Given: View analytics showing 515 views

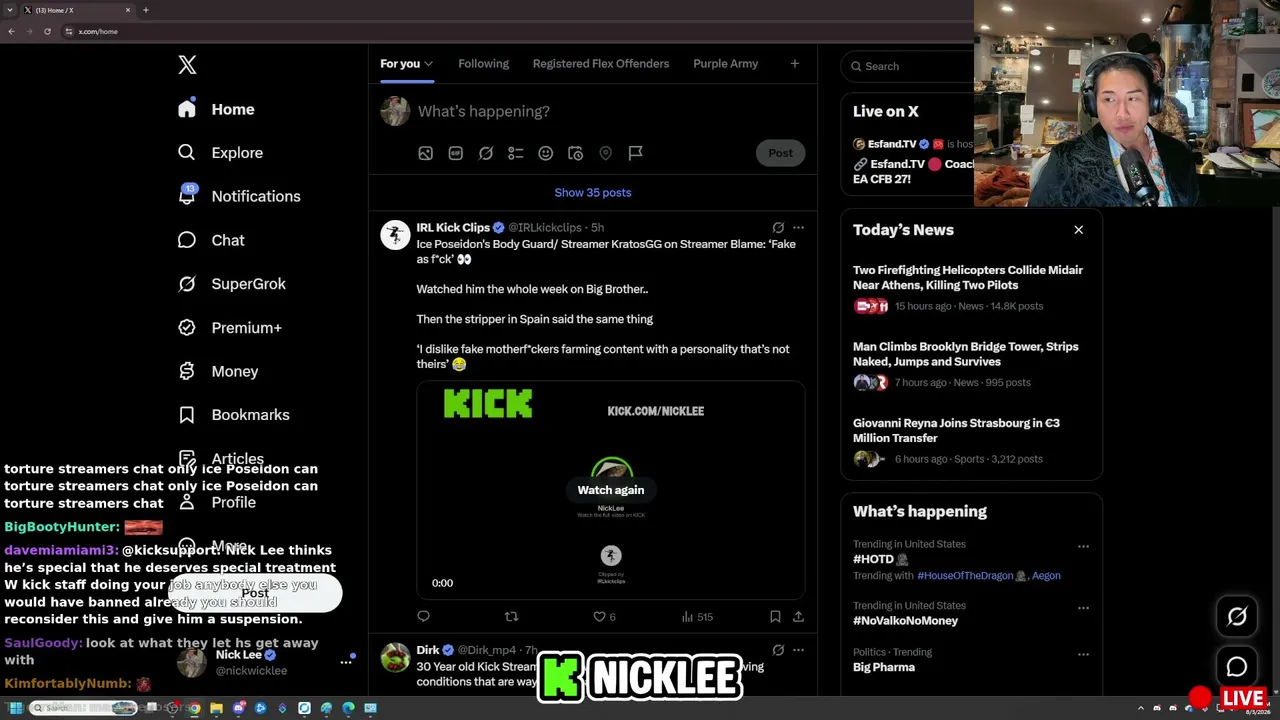Looking at the screenshot, I should [697, 617].
